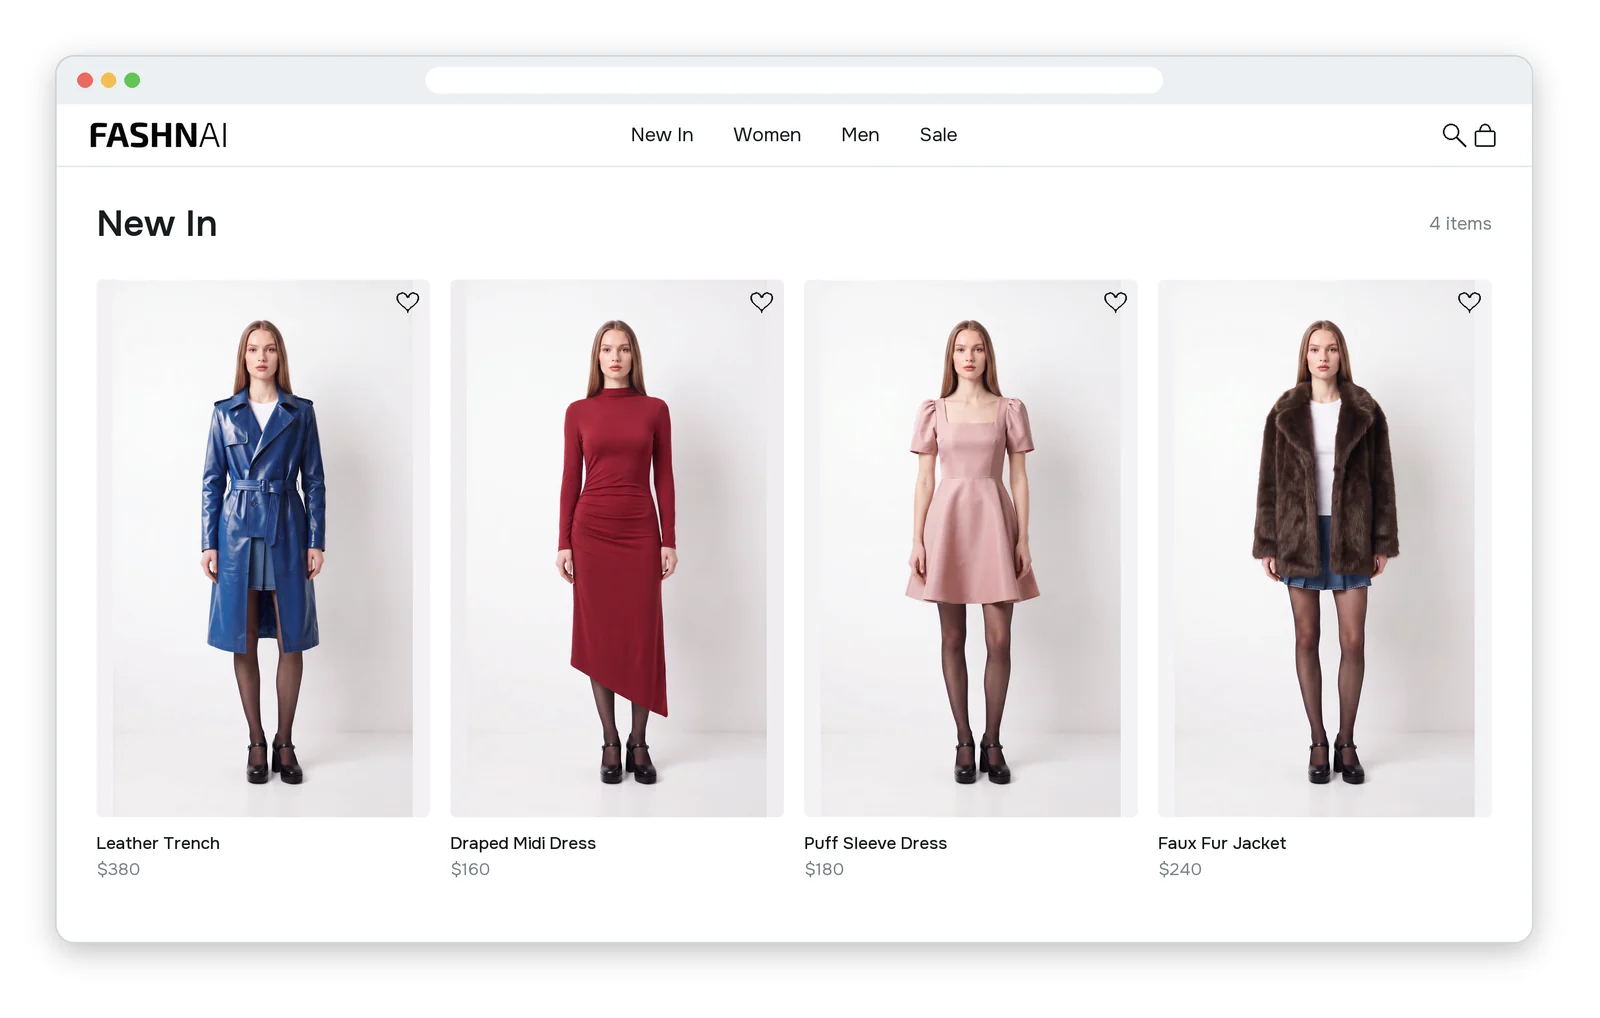
Task: Click the Draped Midi Dress title link
Action: point(523,843)
